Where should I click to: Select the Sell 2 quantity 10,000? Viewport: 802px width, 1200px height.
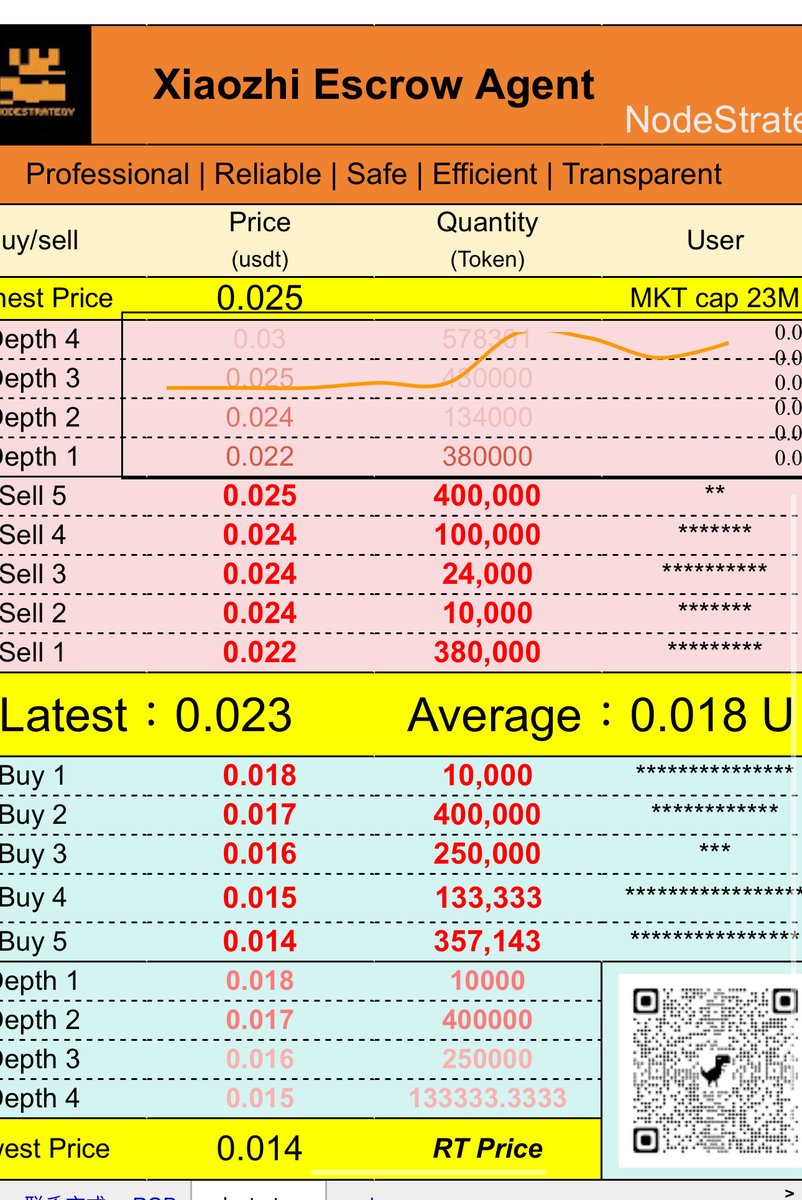point(487,613)
